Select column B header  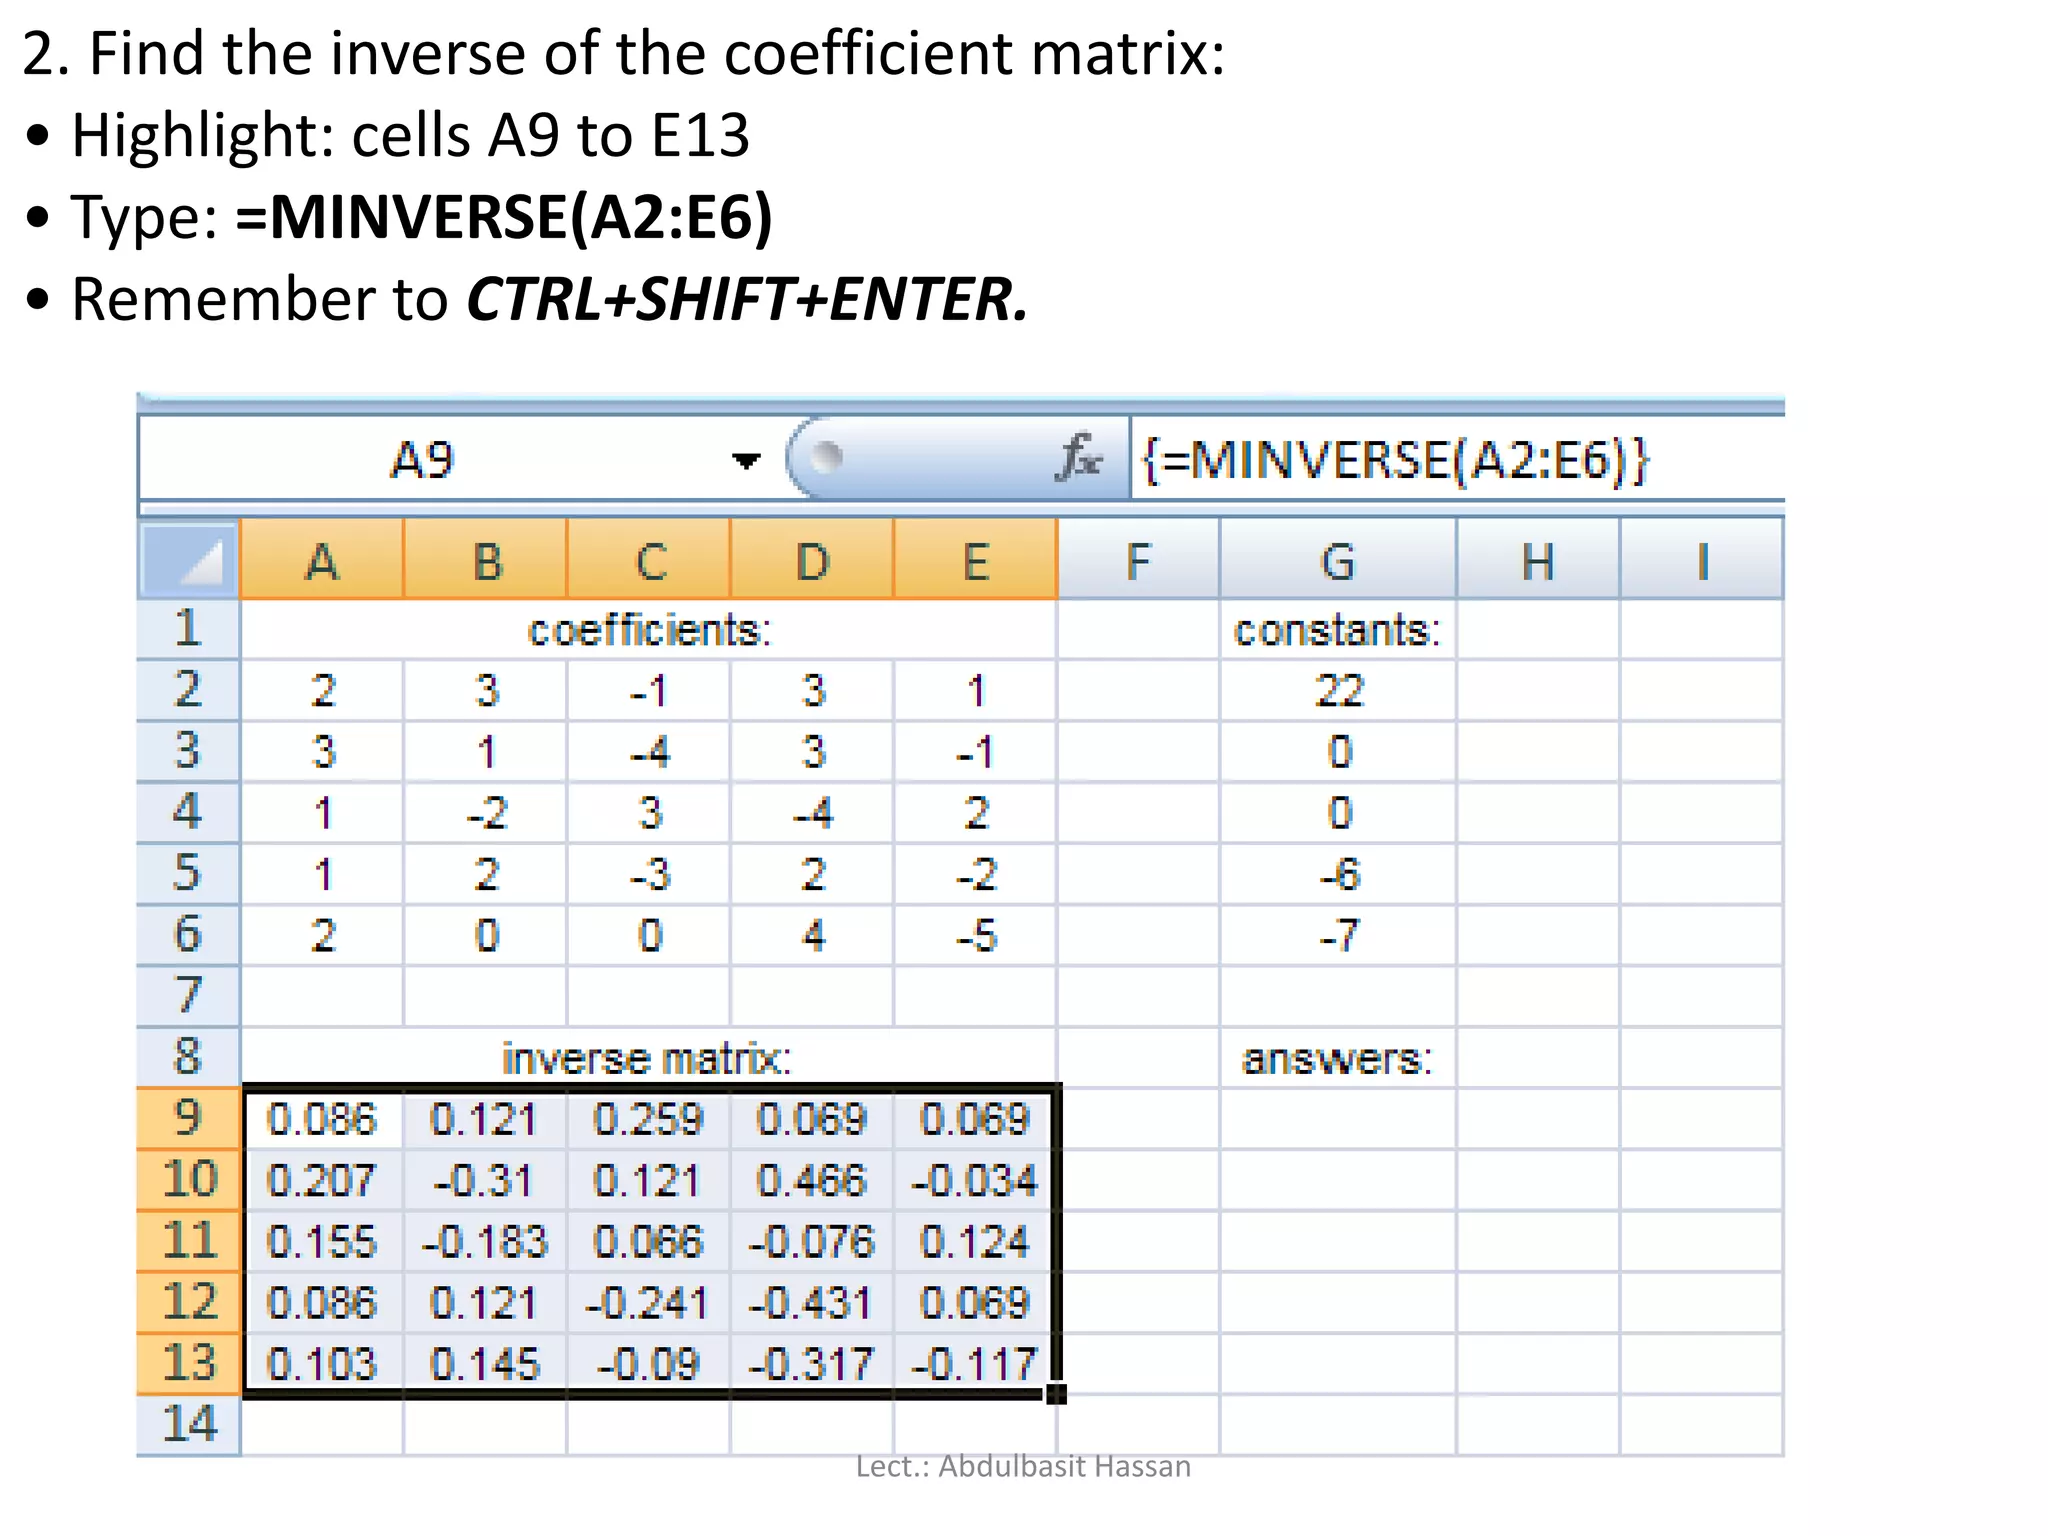click(485, 559)
